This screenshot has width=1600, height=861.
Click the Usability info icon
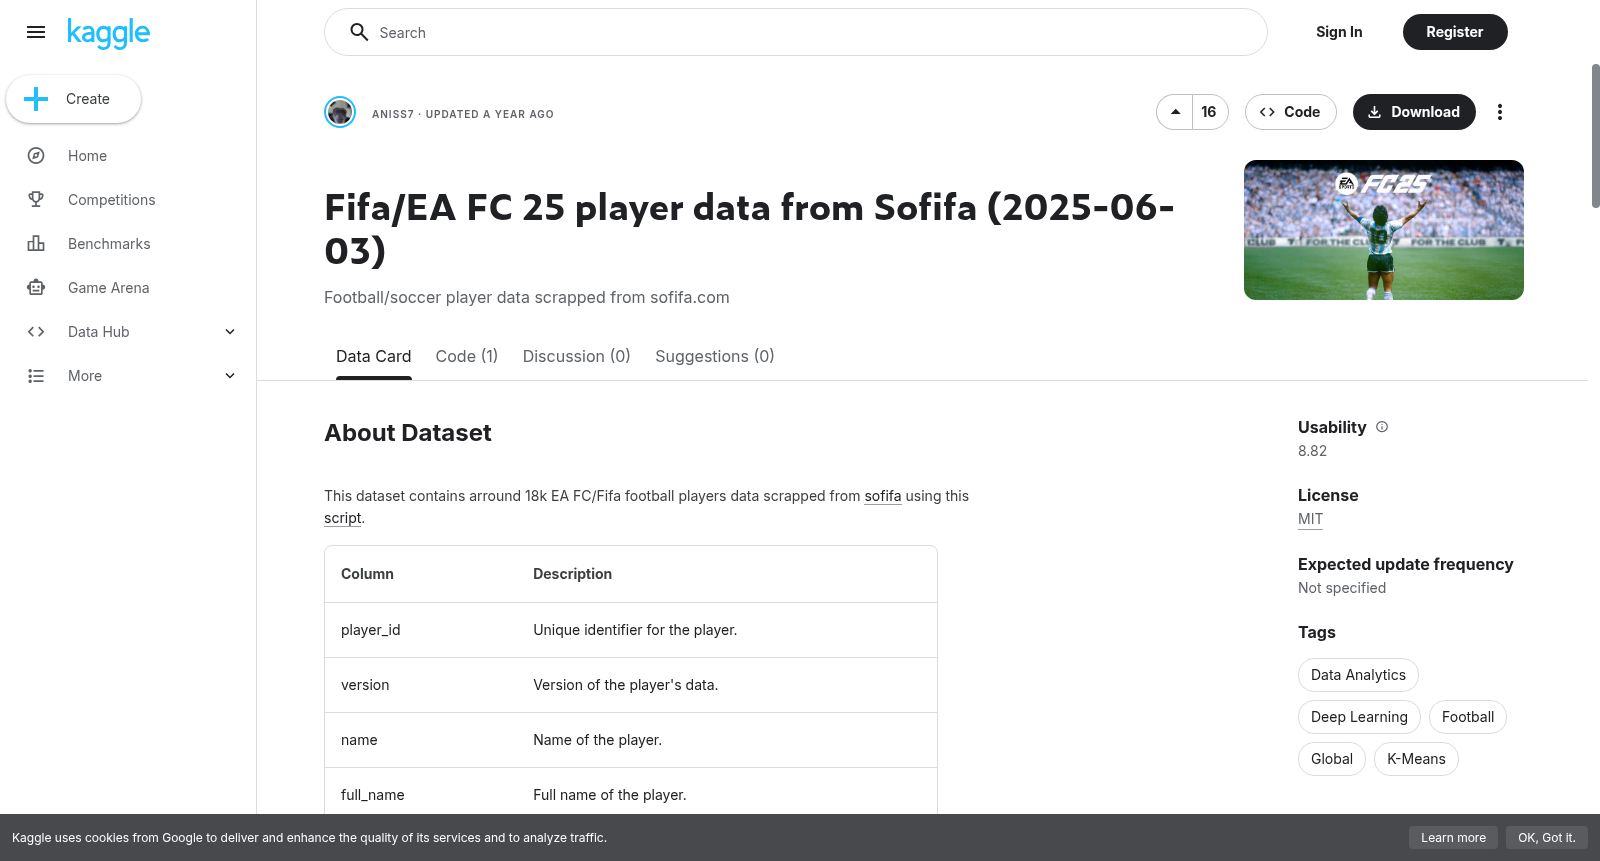tap(1382, 427)
